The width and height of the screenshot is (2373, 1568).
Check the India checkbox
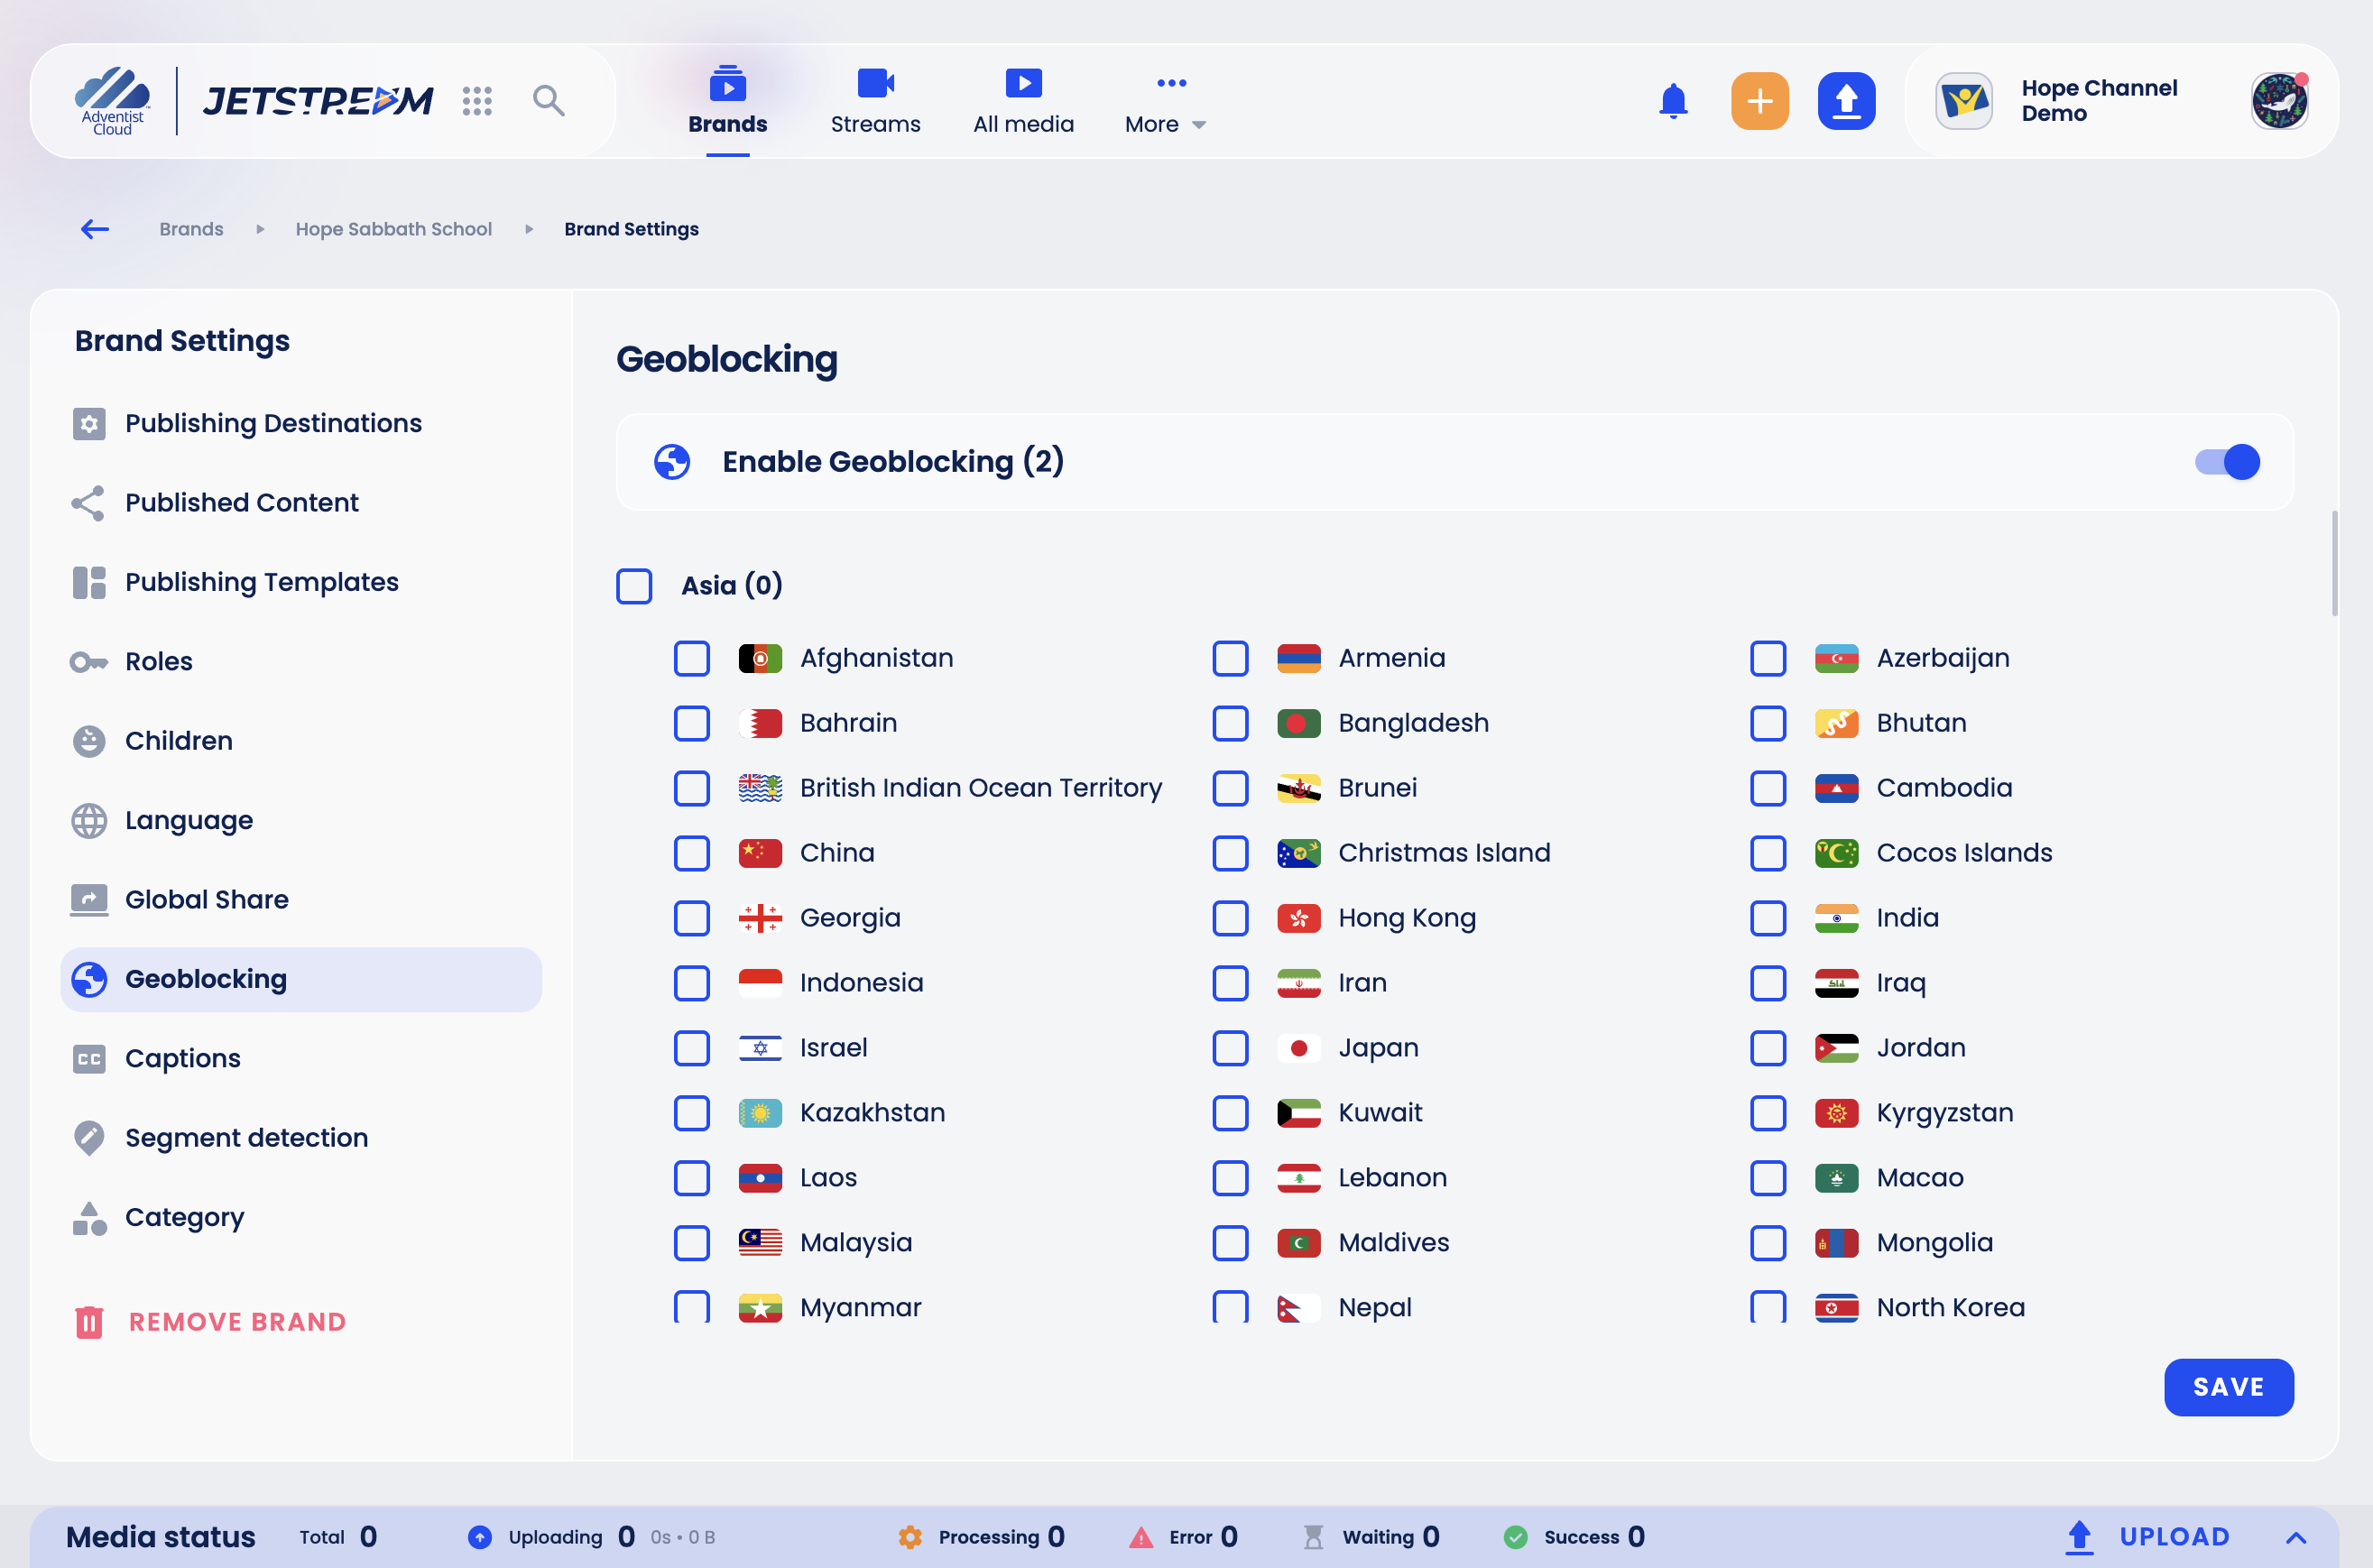pyautogui.click(x=1768, y=919)
